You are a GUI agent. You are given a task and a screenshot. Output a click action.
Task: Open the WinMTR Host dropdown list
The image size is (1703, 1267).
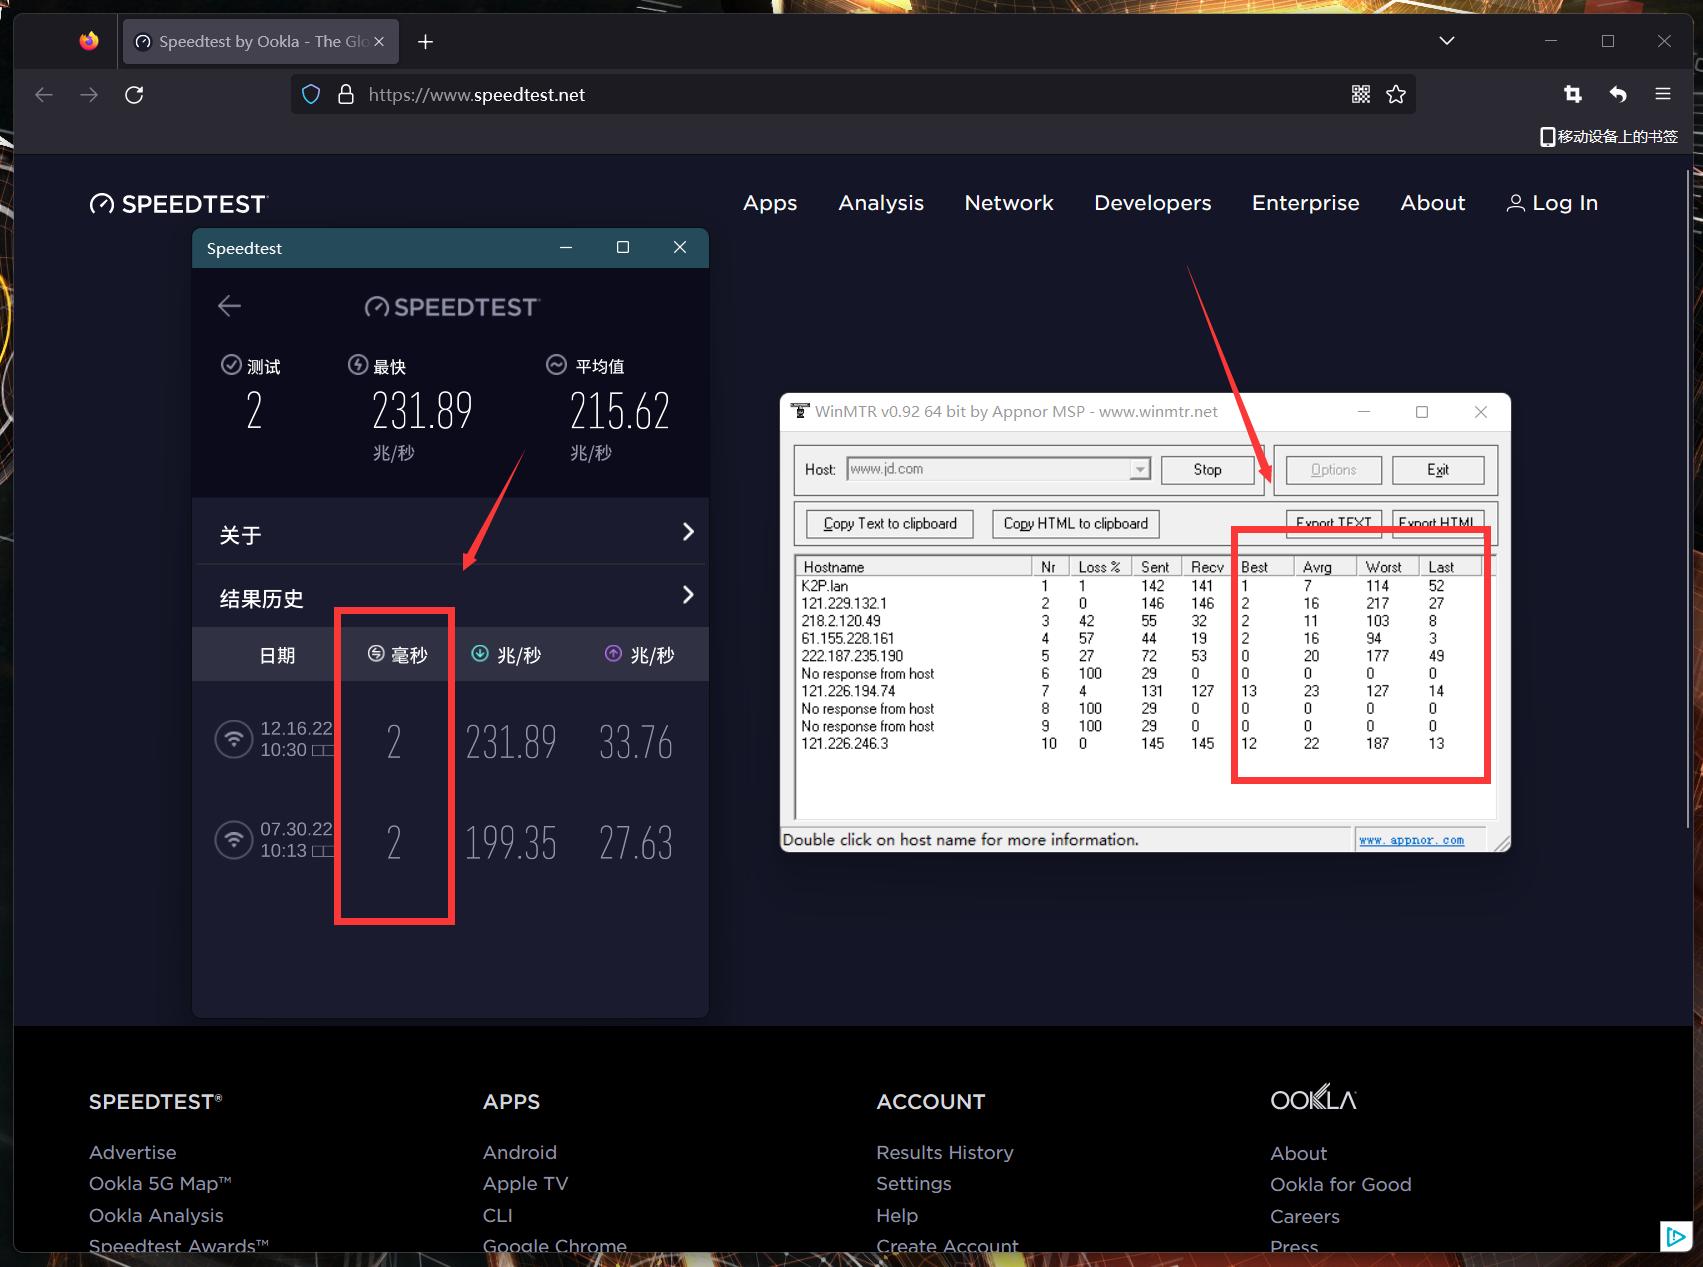click(x=1139, y=470)
